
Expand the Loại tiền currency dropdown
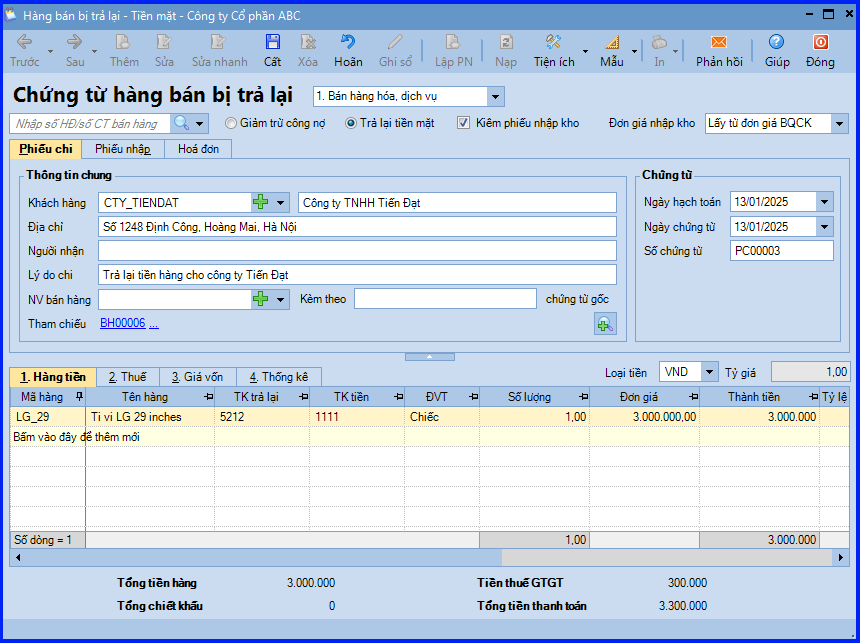[x=709, y=372]
